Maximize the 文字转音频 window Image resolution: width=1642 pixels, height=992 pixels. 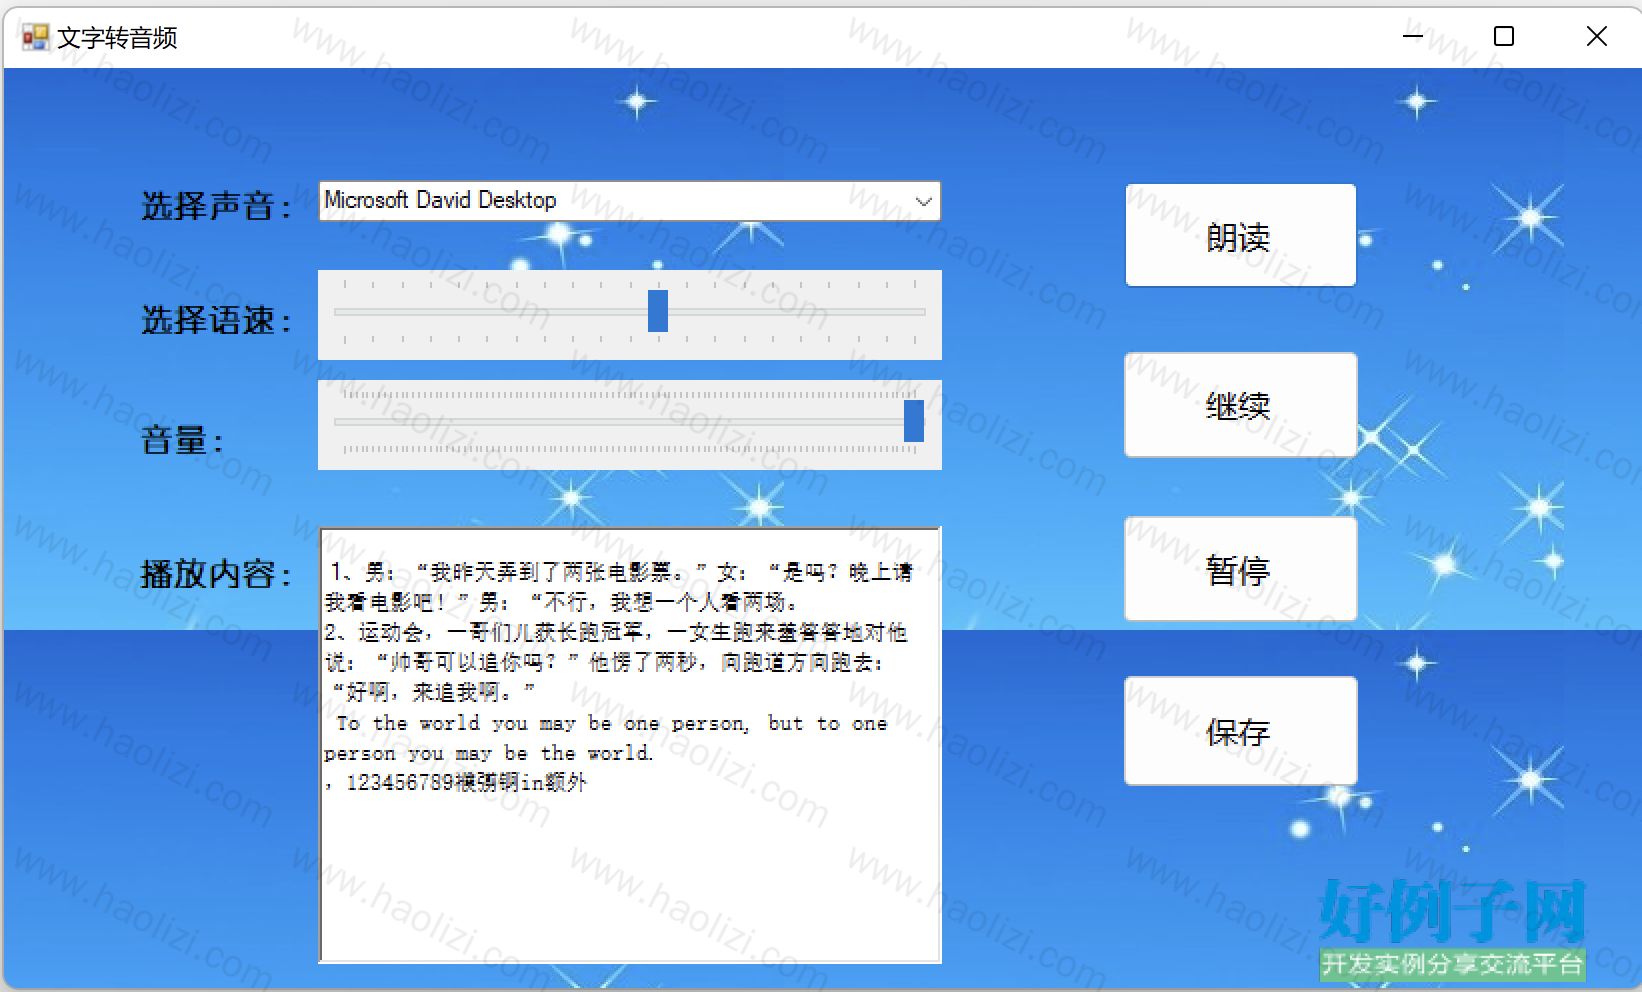click(1503, 37)
